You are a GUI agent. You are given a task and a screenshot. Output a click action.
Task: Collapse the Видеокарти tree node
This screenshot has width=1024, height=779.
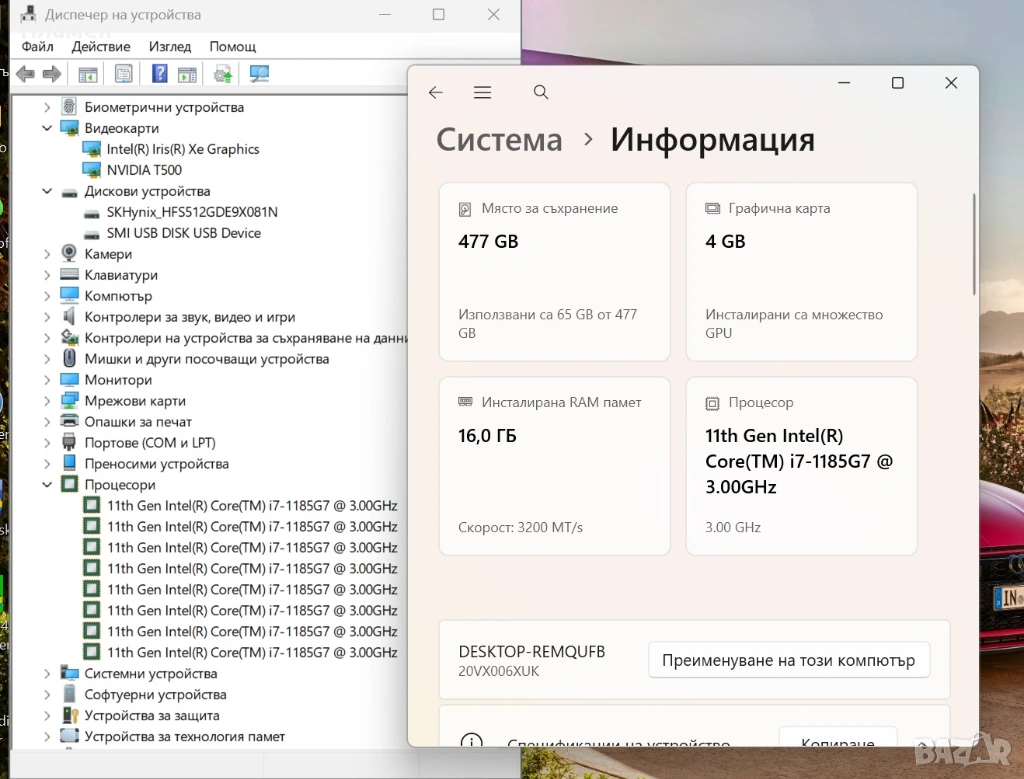[47, 128]
